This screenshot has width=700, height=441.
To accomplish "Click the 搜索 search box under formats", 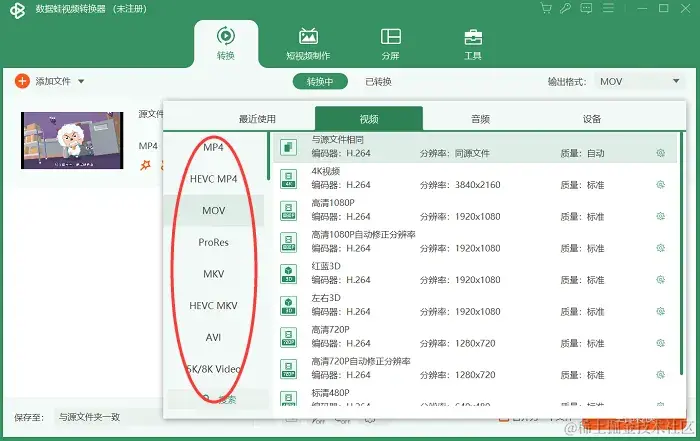I will [218, 399].
